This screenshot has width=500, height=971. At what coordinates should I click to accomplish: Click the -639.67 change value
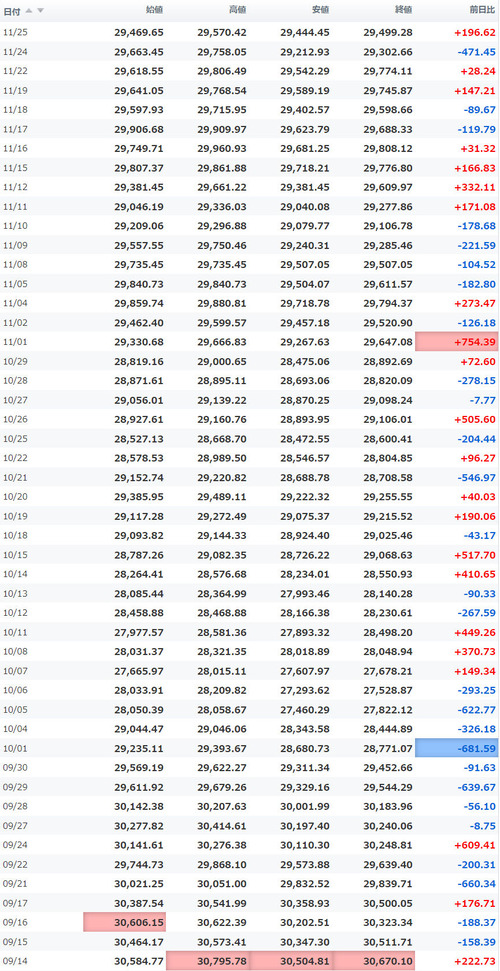click(476, 787)
